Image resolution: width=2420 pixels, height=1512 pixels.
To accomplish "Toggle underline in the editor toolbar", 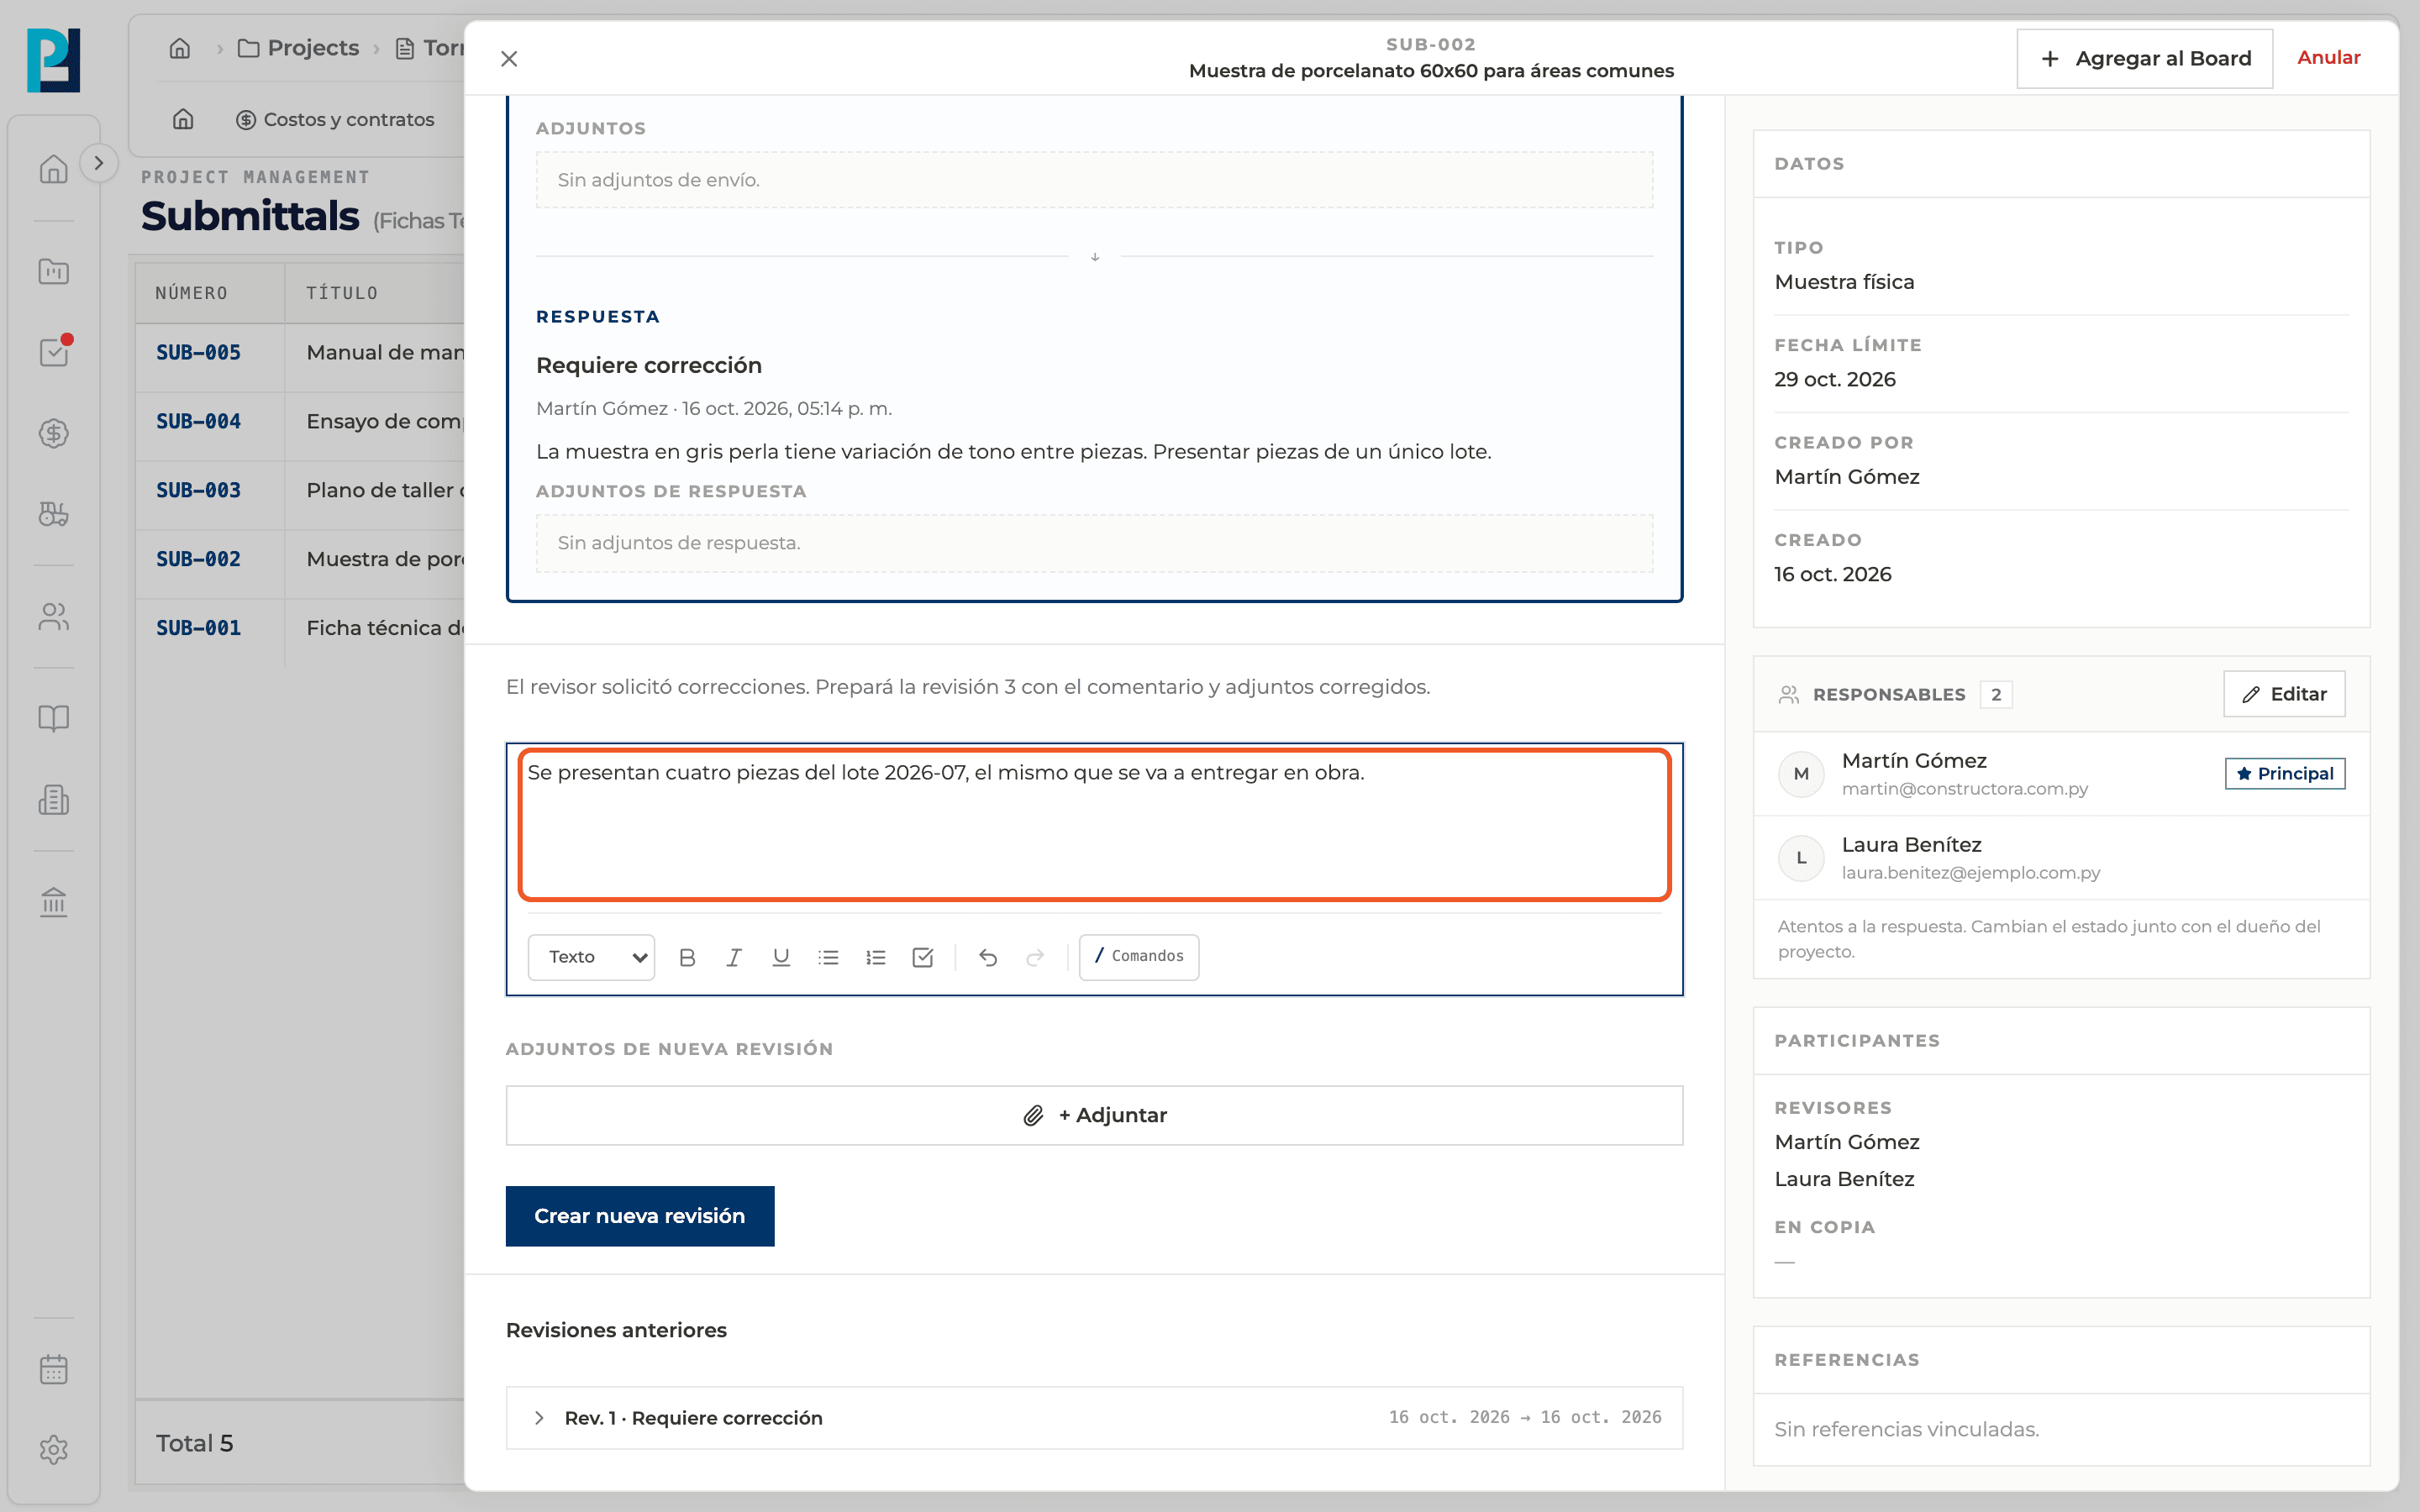I will (781, 957).
